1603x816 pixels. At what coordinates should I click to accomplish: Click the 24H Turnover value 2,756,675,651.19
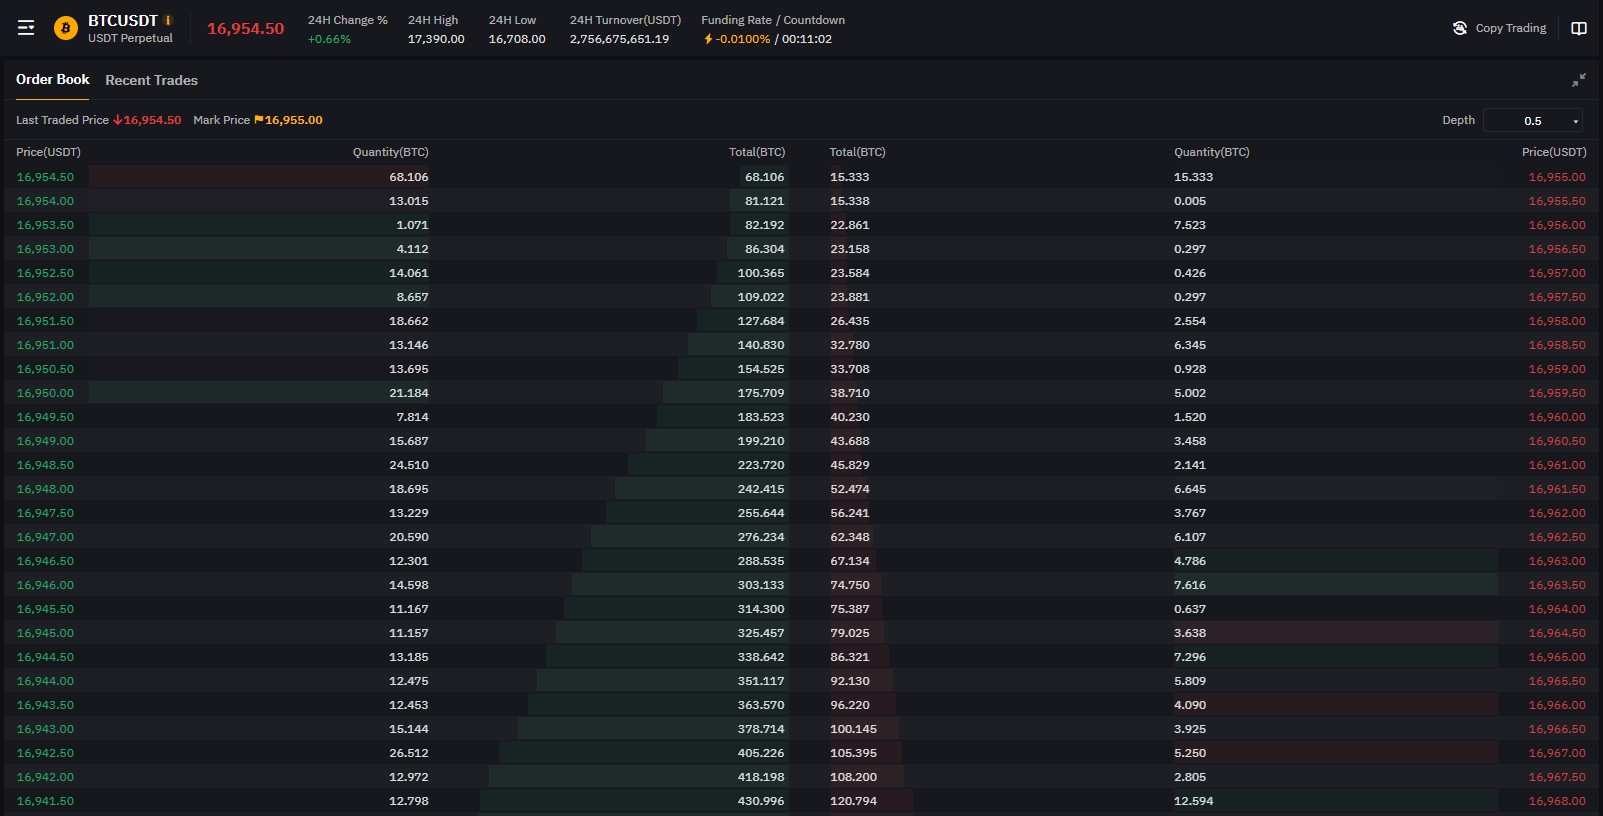(619, 39)
